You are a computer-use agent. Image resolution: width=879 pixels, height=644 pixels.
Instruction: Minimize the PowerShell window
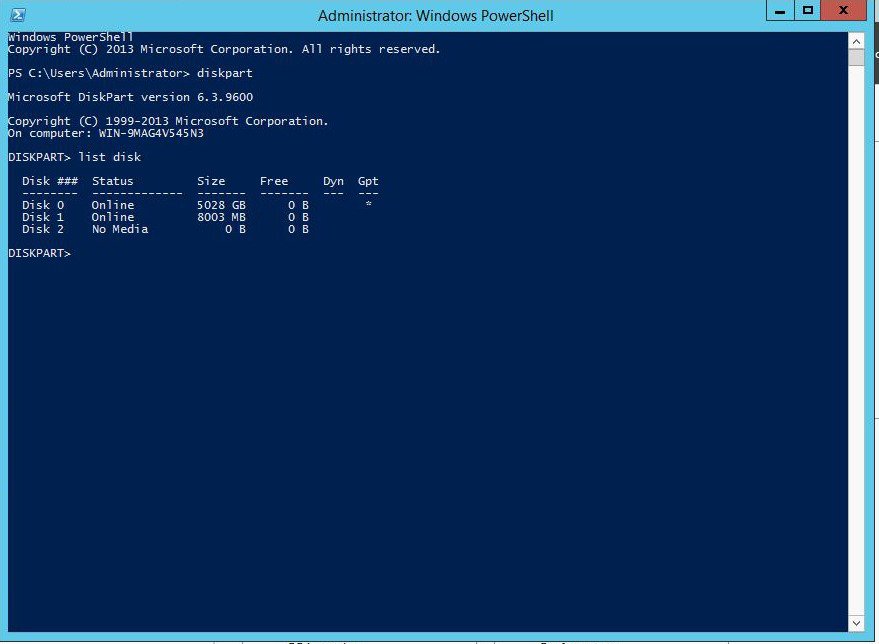780,11
